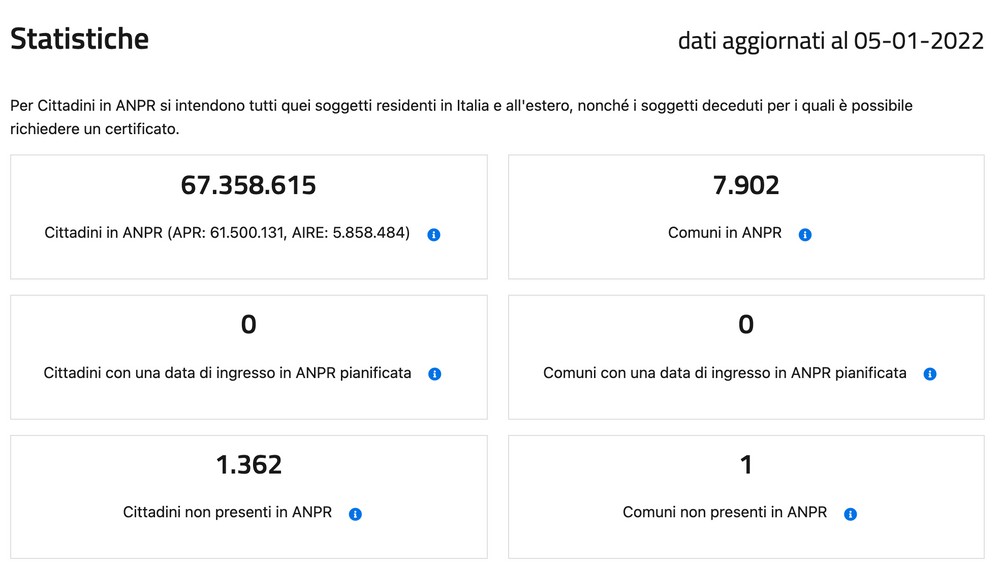Click the number 1 for comuni not present

click(746, 464)
